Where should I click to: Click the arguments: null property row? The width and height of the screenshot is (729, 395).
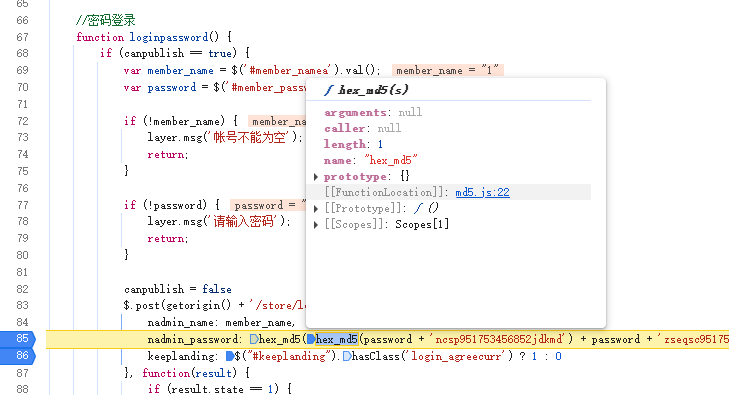(373, 112)
